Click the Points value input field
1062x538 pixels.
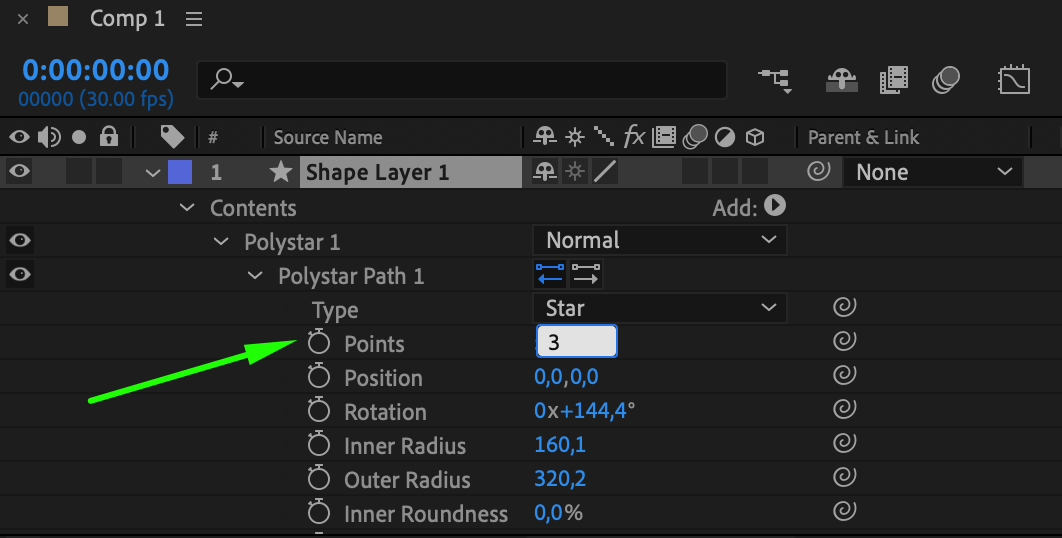click(577, 342)
